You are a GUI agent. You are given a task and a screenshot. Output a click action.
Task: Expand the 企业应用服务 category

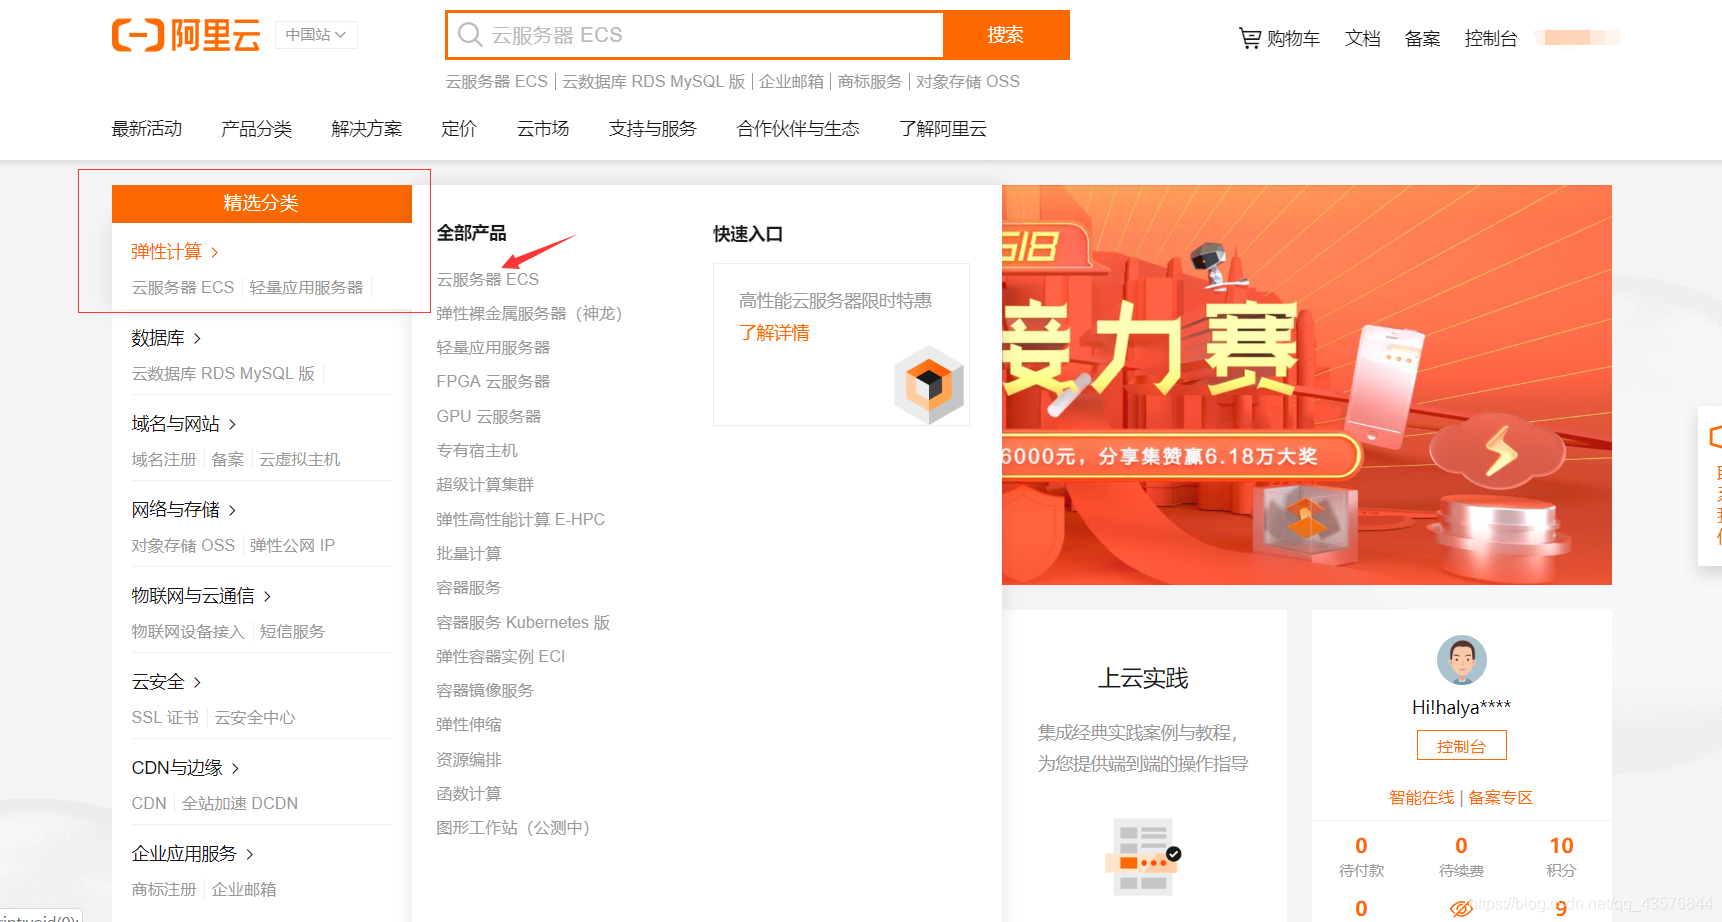[x=193, y=854]
